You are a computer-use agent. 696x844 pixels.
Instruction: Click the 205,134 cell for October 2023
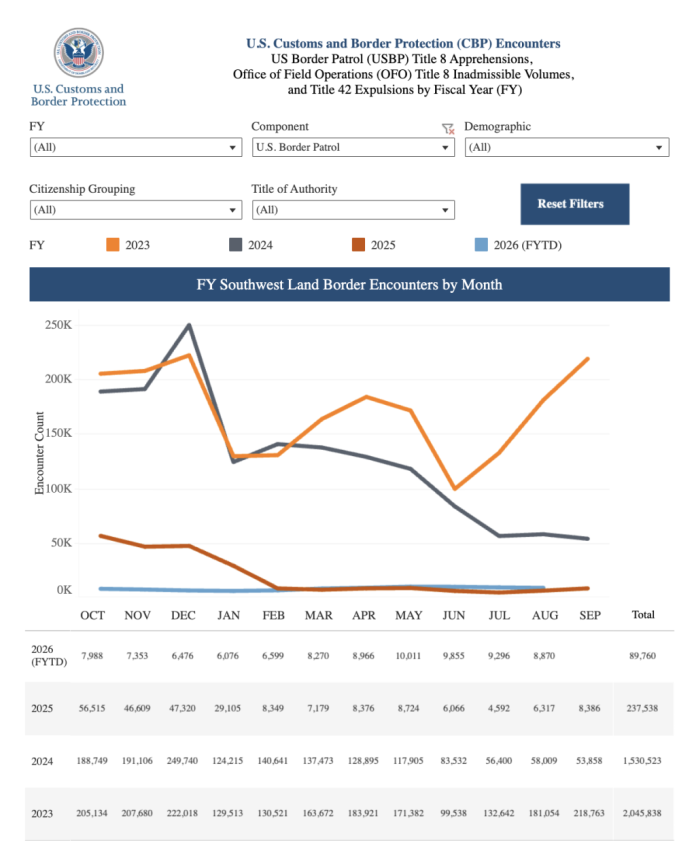click(x=92, y=813)
